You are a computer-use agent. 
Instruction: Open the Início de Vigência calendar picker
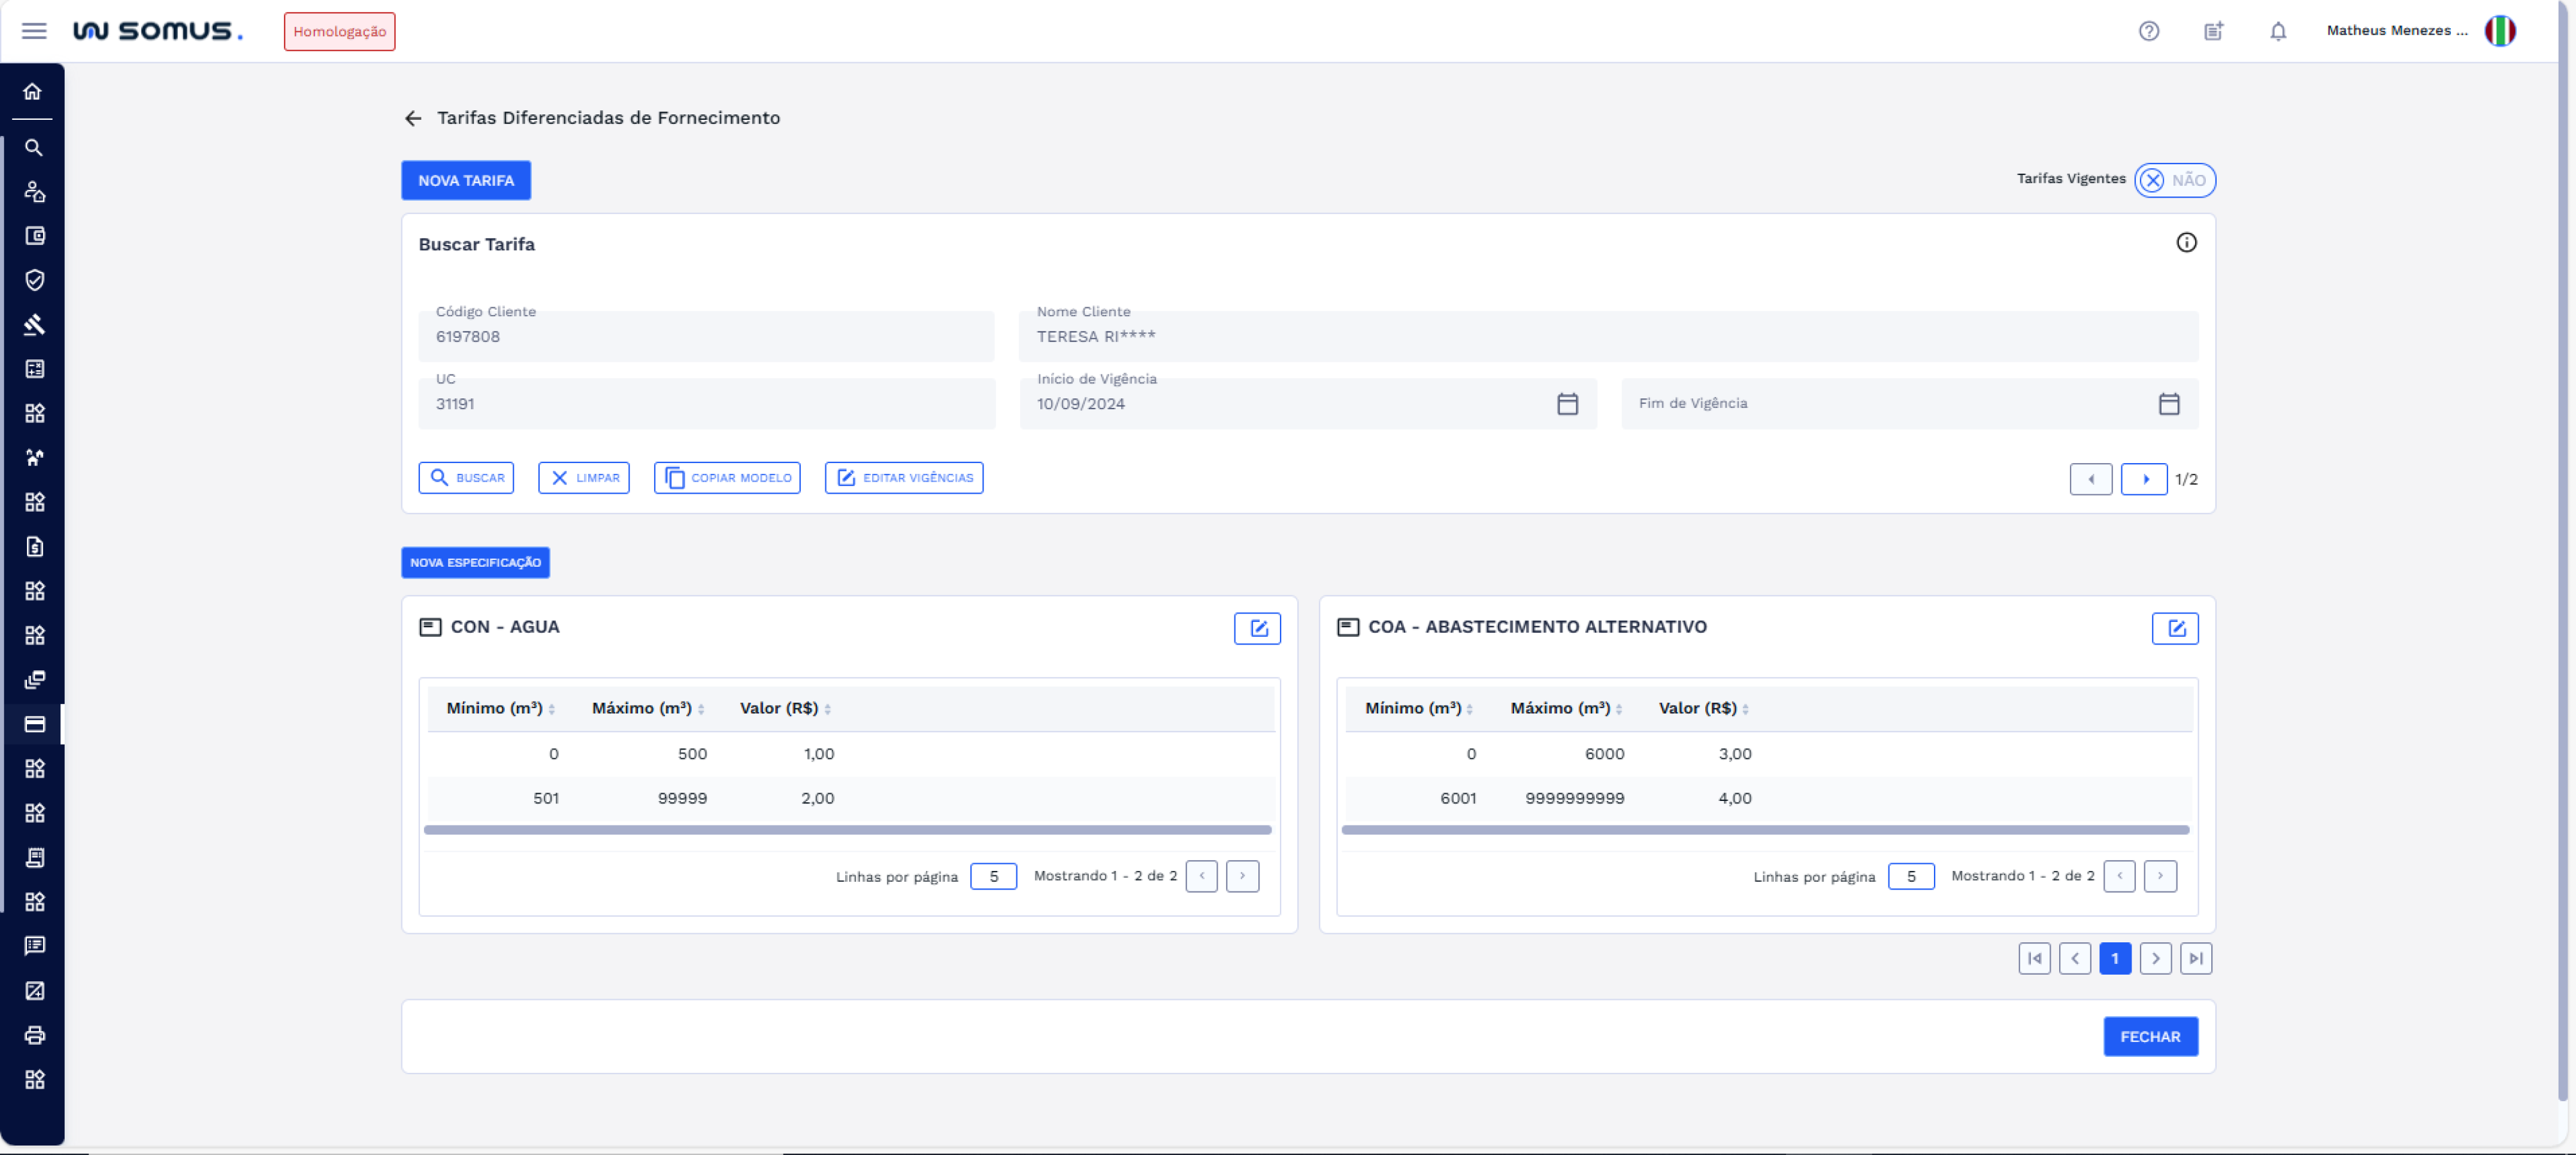(1567, 404)
